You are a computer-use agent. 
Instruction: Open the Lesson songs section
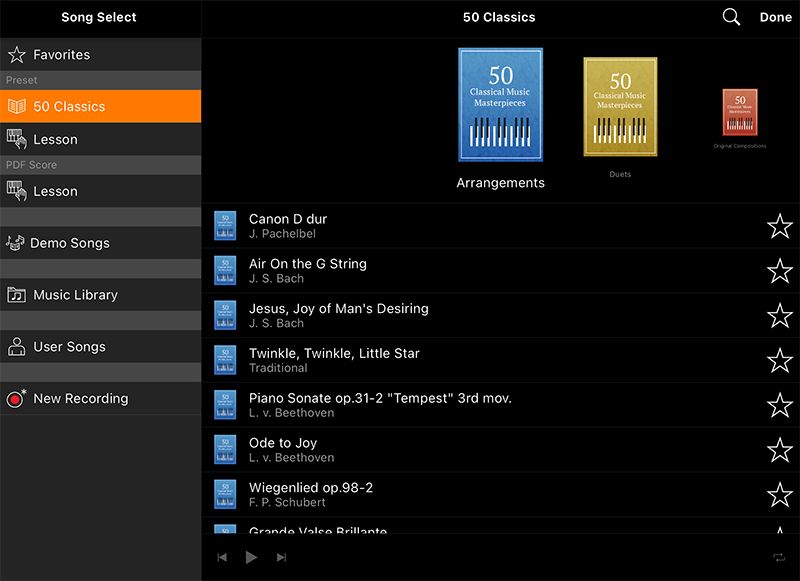[x=60, y=140]
